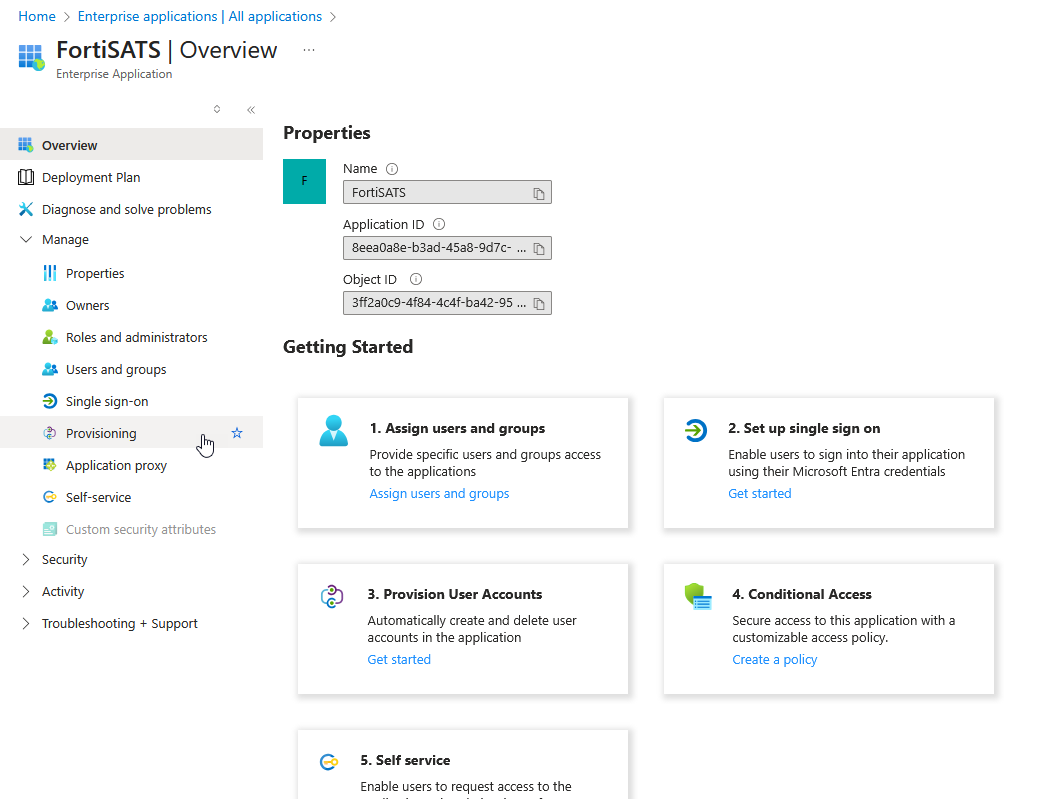Click the Create a policy link
1037x799 pixels.
(774, 659)
